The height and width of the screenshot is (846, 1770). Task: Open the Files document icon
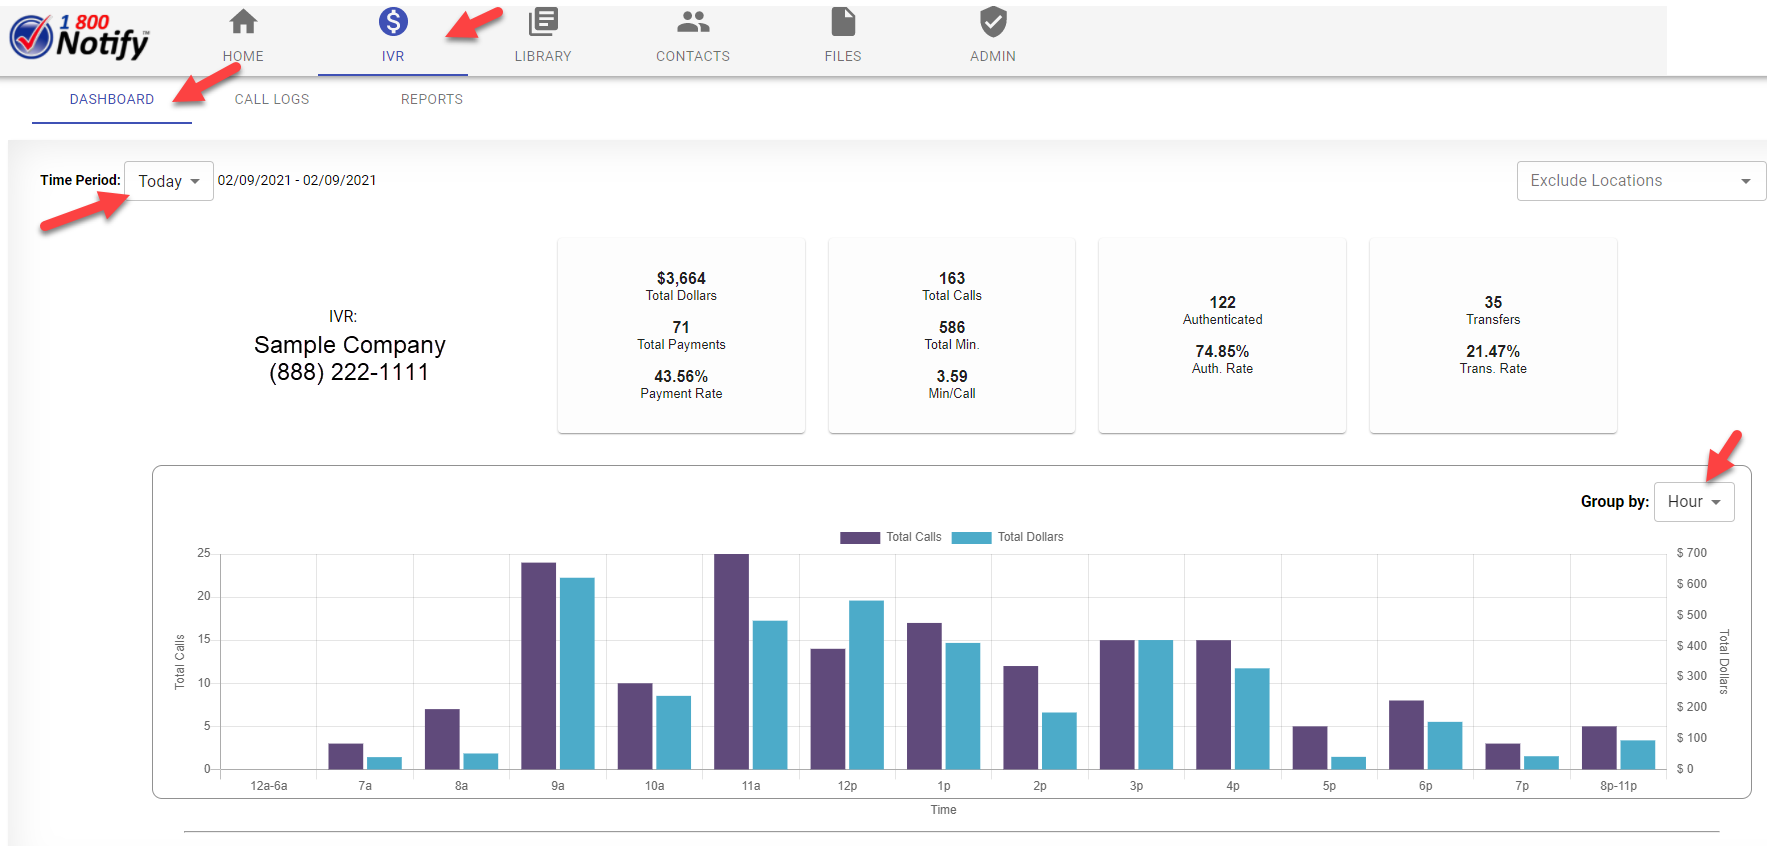pyautogui.click(x=843, y=22)
